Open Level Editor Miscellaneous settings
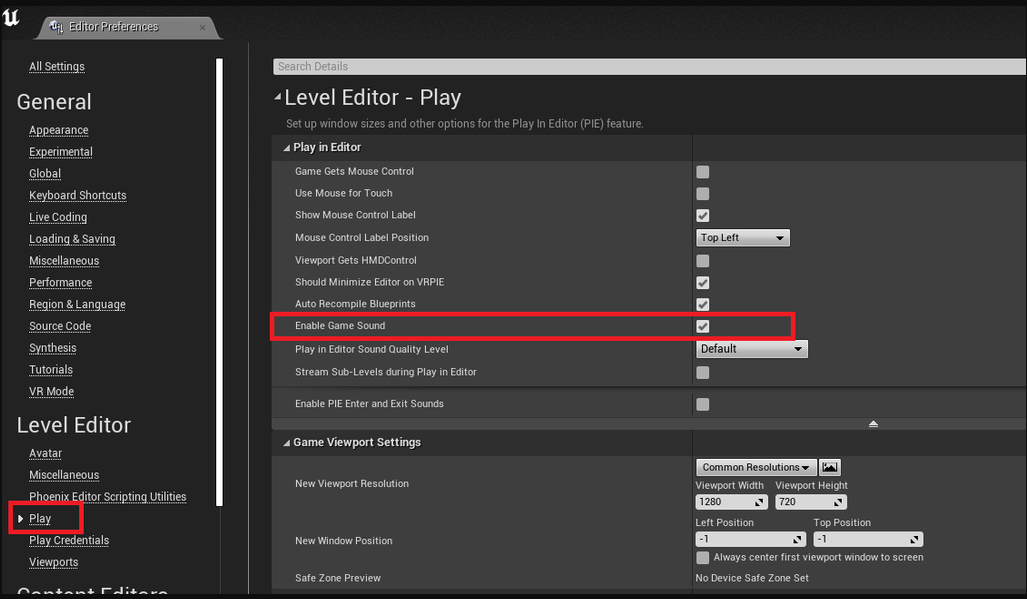1027x599 pixels. (x=64, y=475)
